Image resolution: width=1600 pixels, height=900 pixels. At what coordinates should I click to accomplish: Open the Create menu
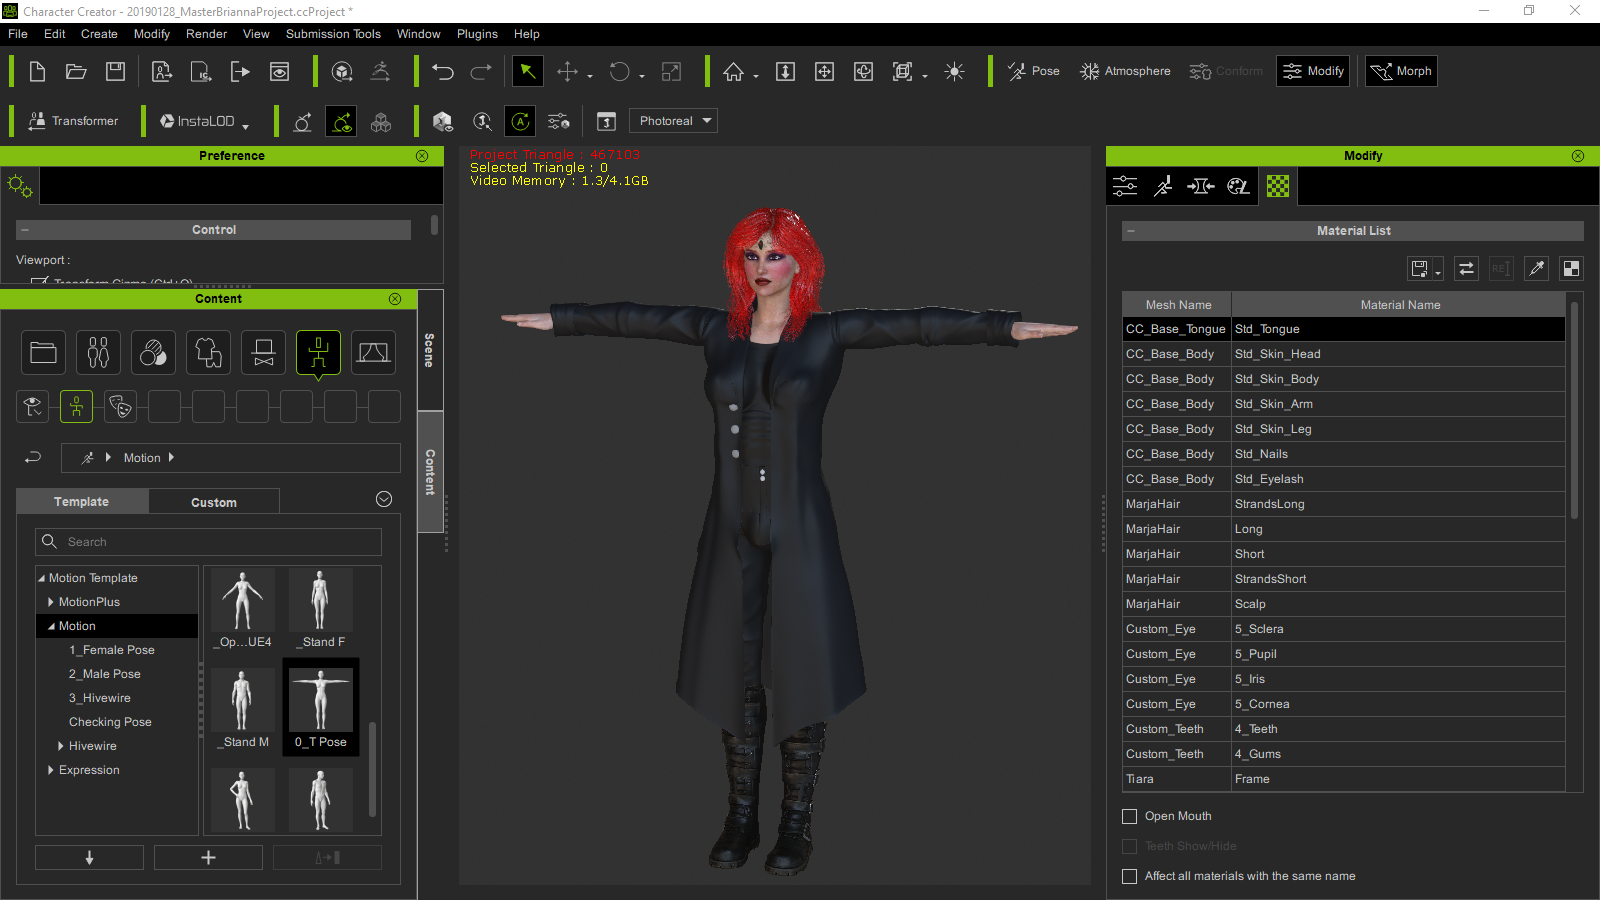(x=99, y=34)
